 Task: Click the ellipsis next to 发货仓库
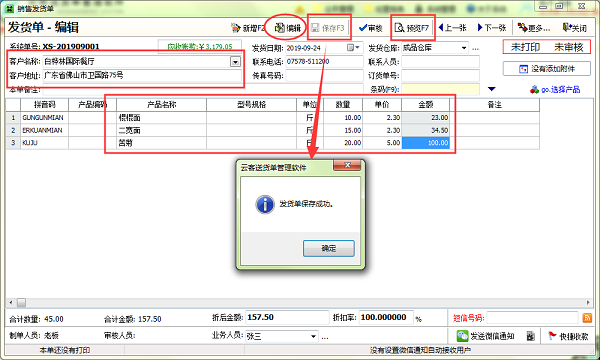(x=475, y=49)
